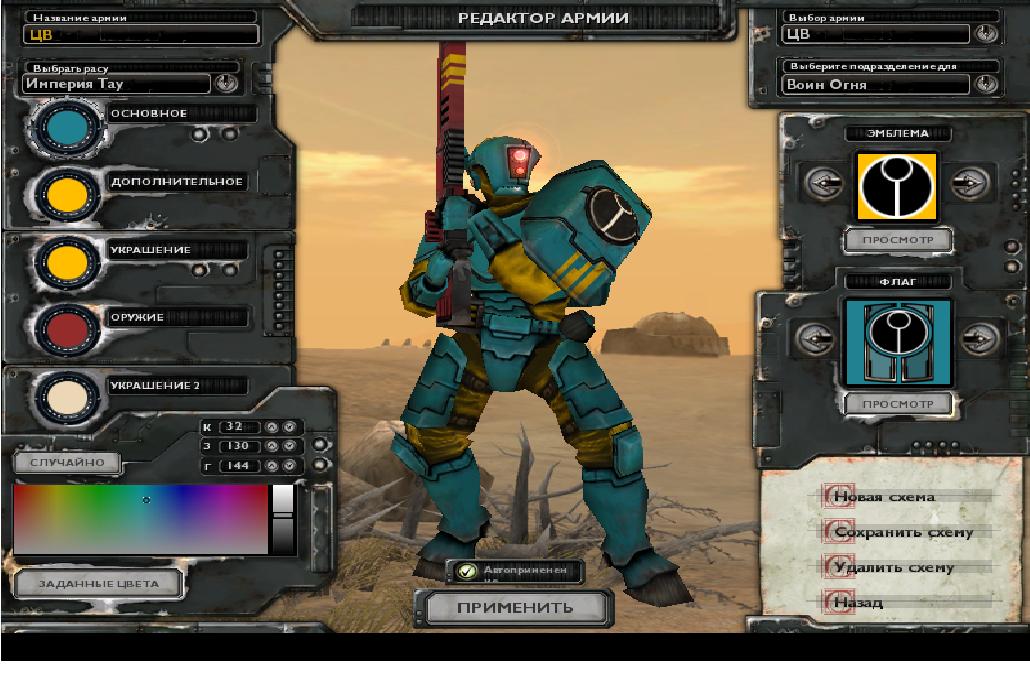
Task: Select the Украшение yellow color swatch
Action: 67,263
